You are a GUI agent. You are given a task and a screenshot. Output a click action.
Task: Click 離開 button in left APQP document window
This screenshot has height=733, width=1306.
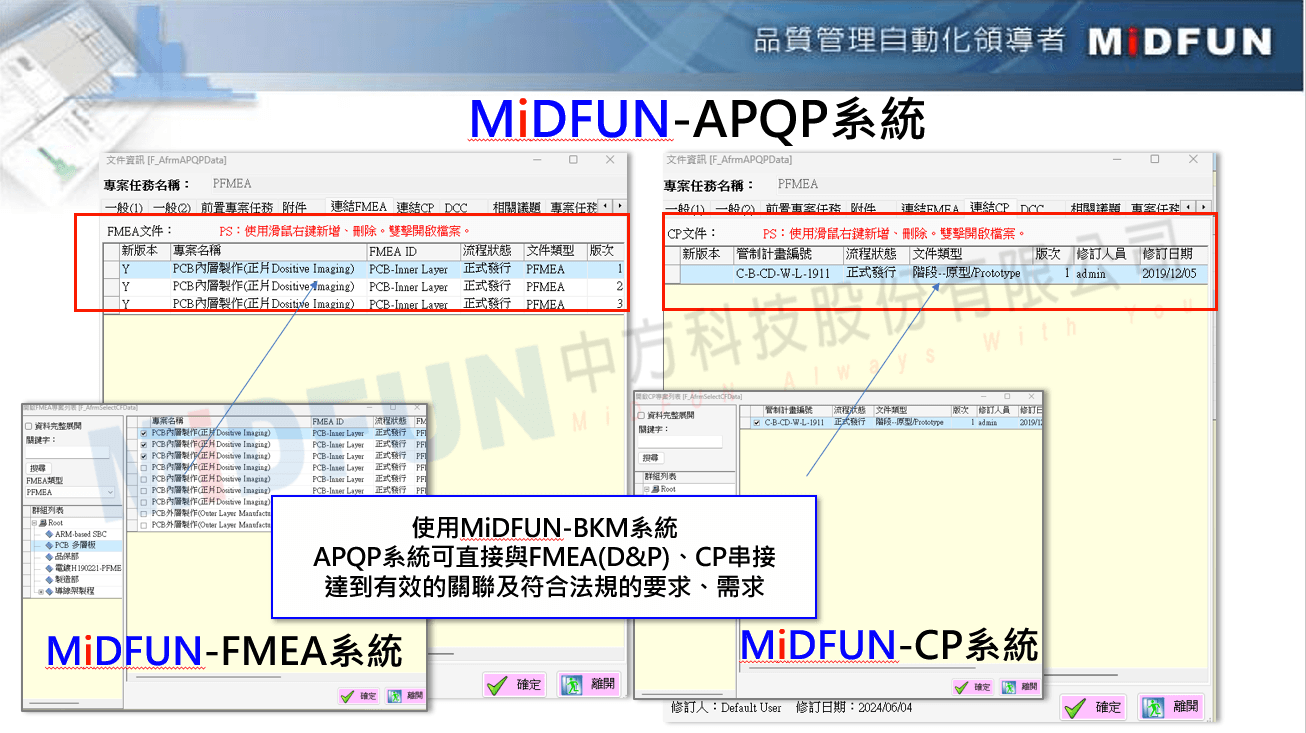(589, 684)
